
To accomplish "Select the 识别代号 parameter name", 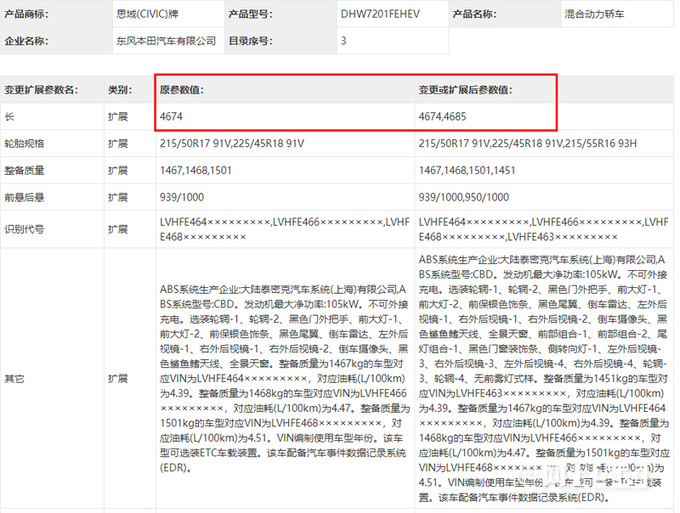I will coord(24,229).
